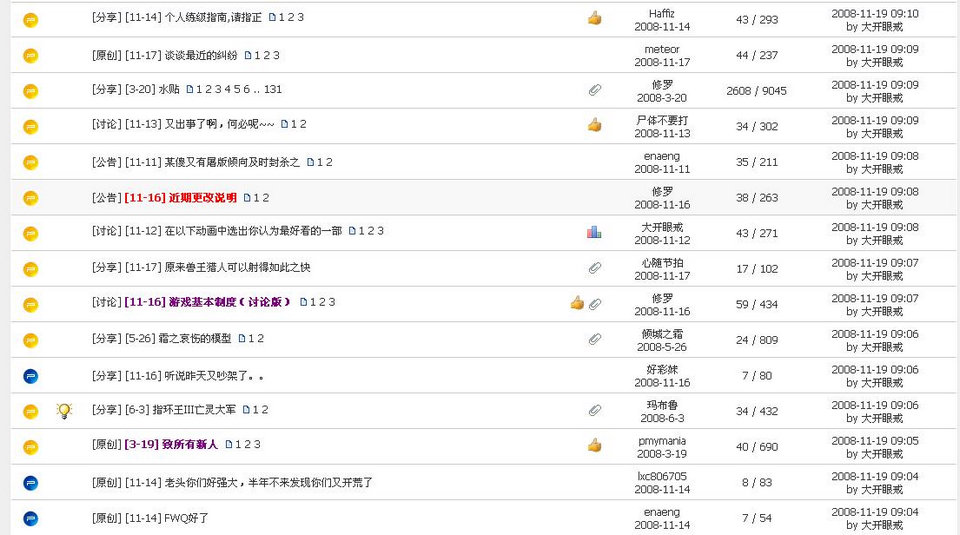Open the thread FWQ好了
Screen dimensions: 960x535
click(167, 518)
